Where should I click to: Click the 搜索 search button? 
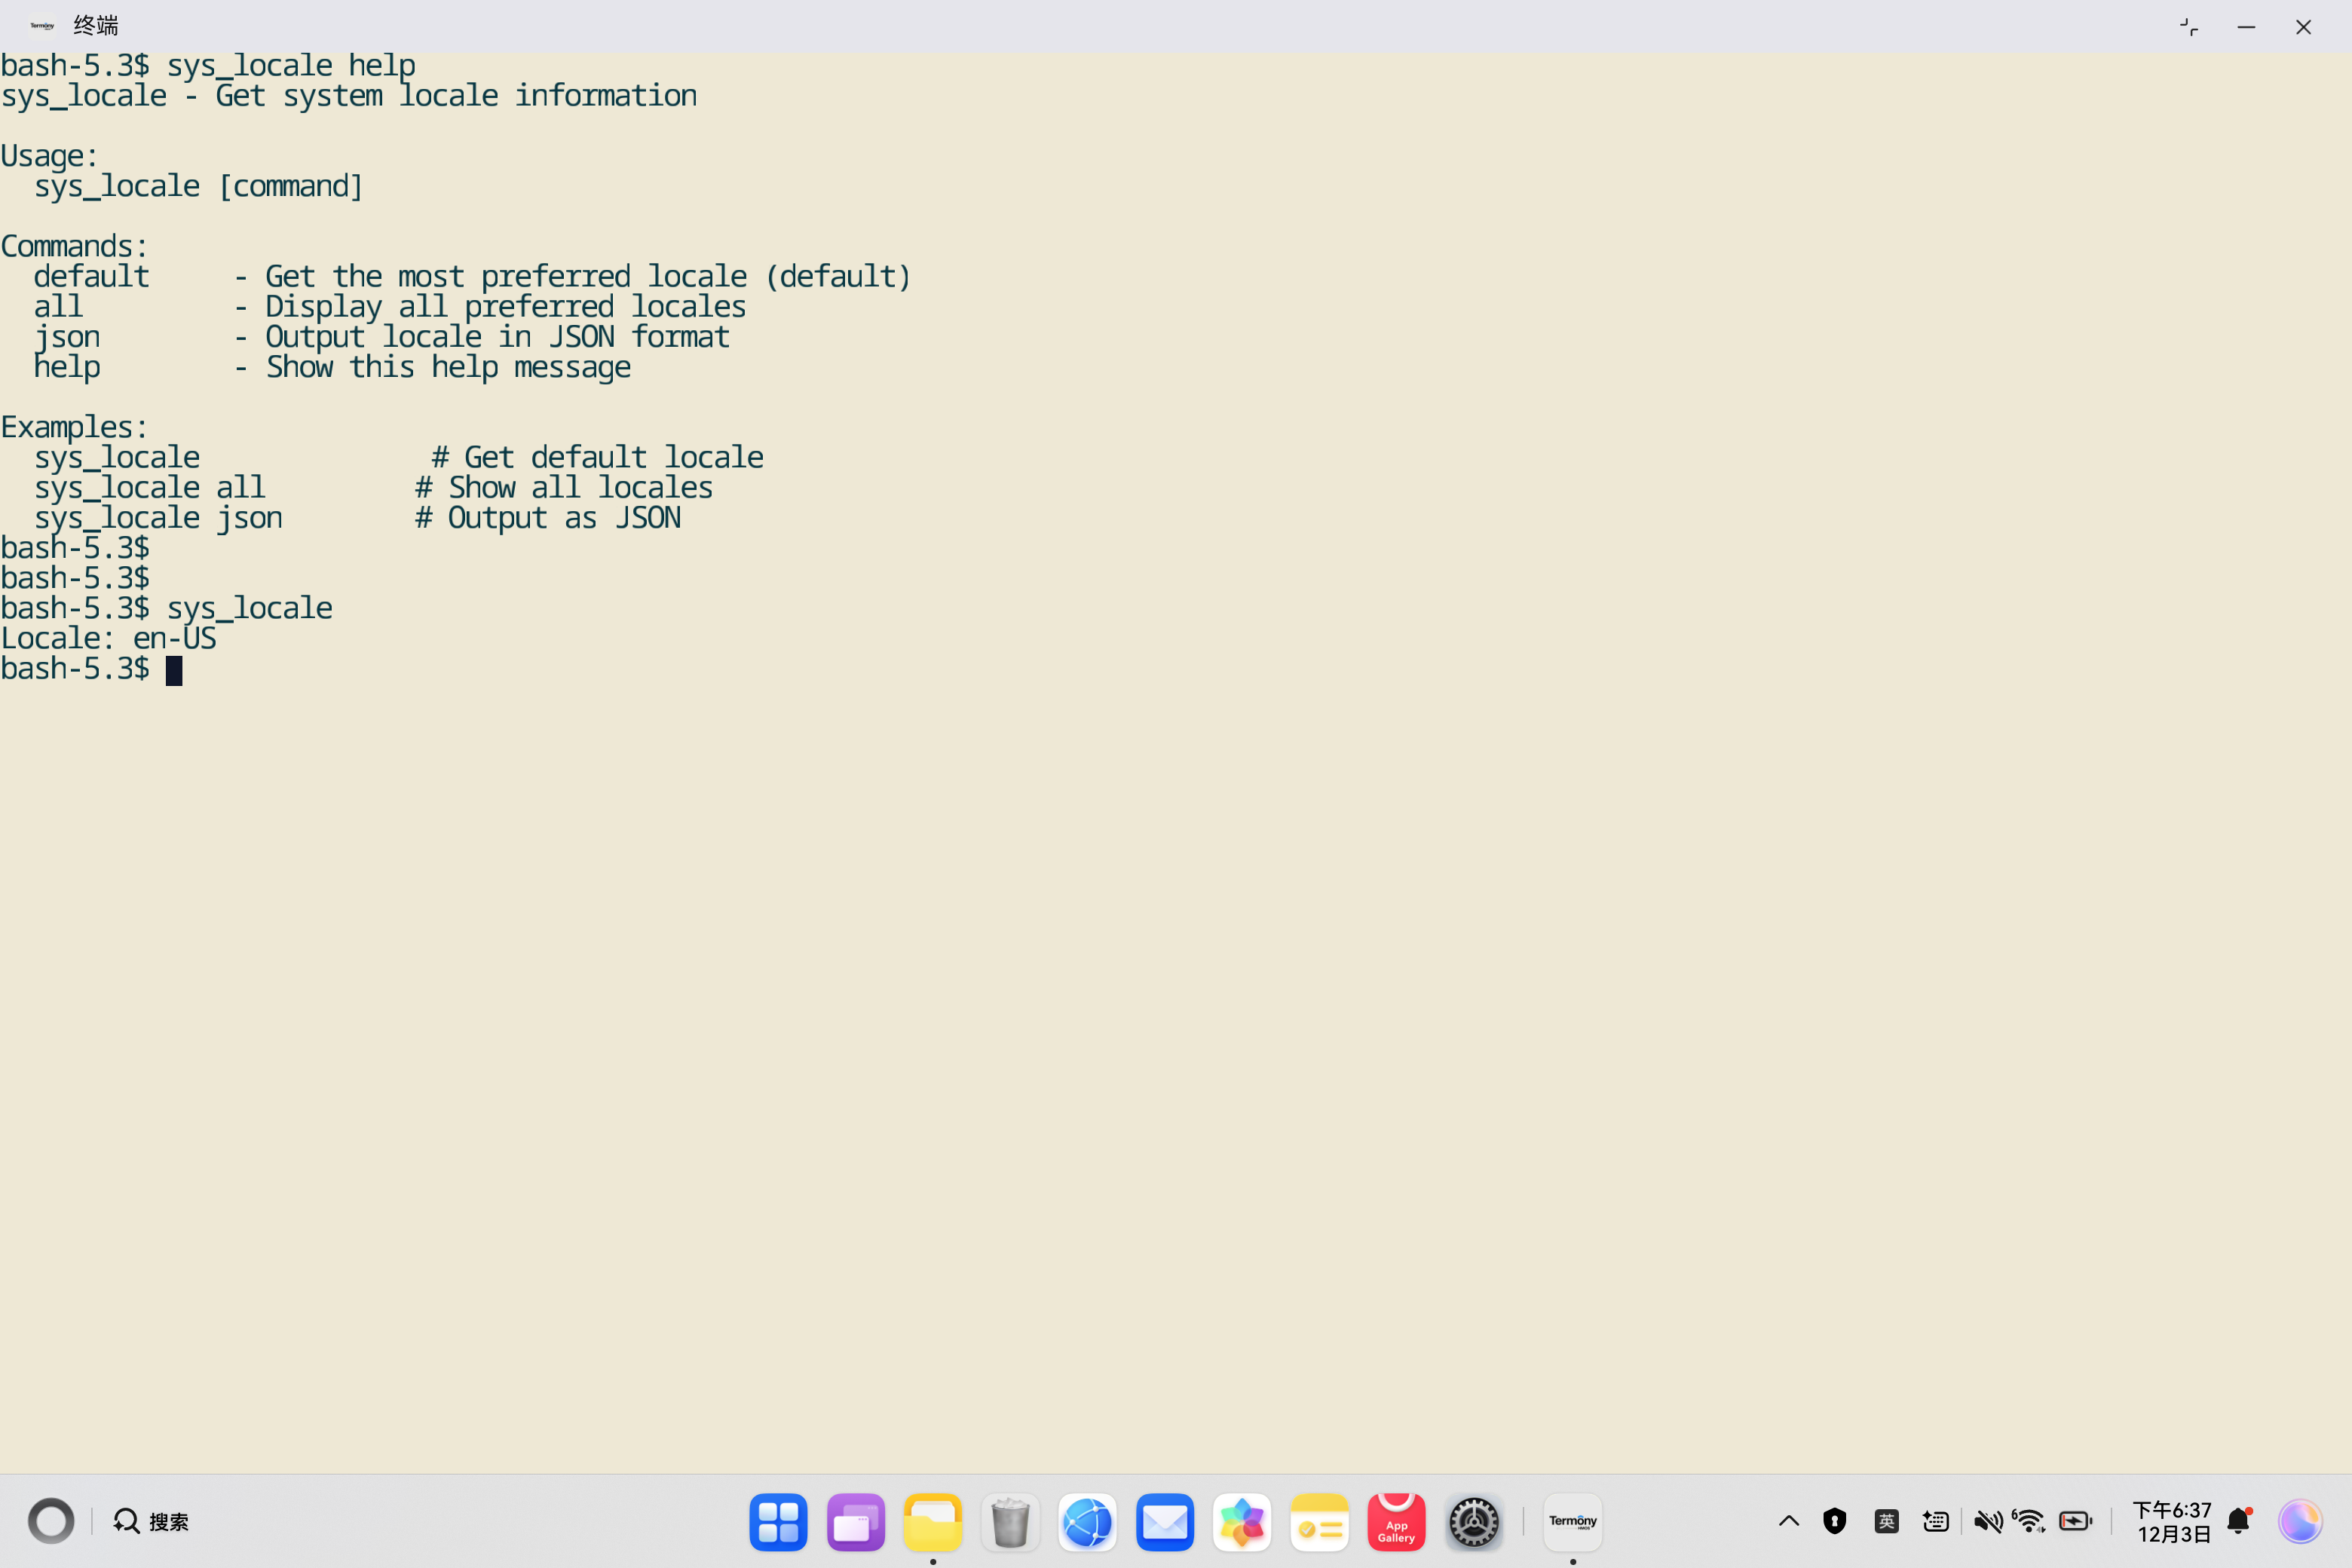tap(151, 1522)
